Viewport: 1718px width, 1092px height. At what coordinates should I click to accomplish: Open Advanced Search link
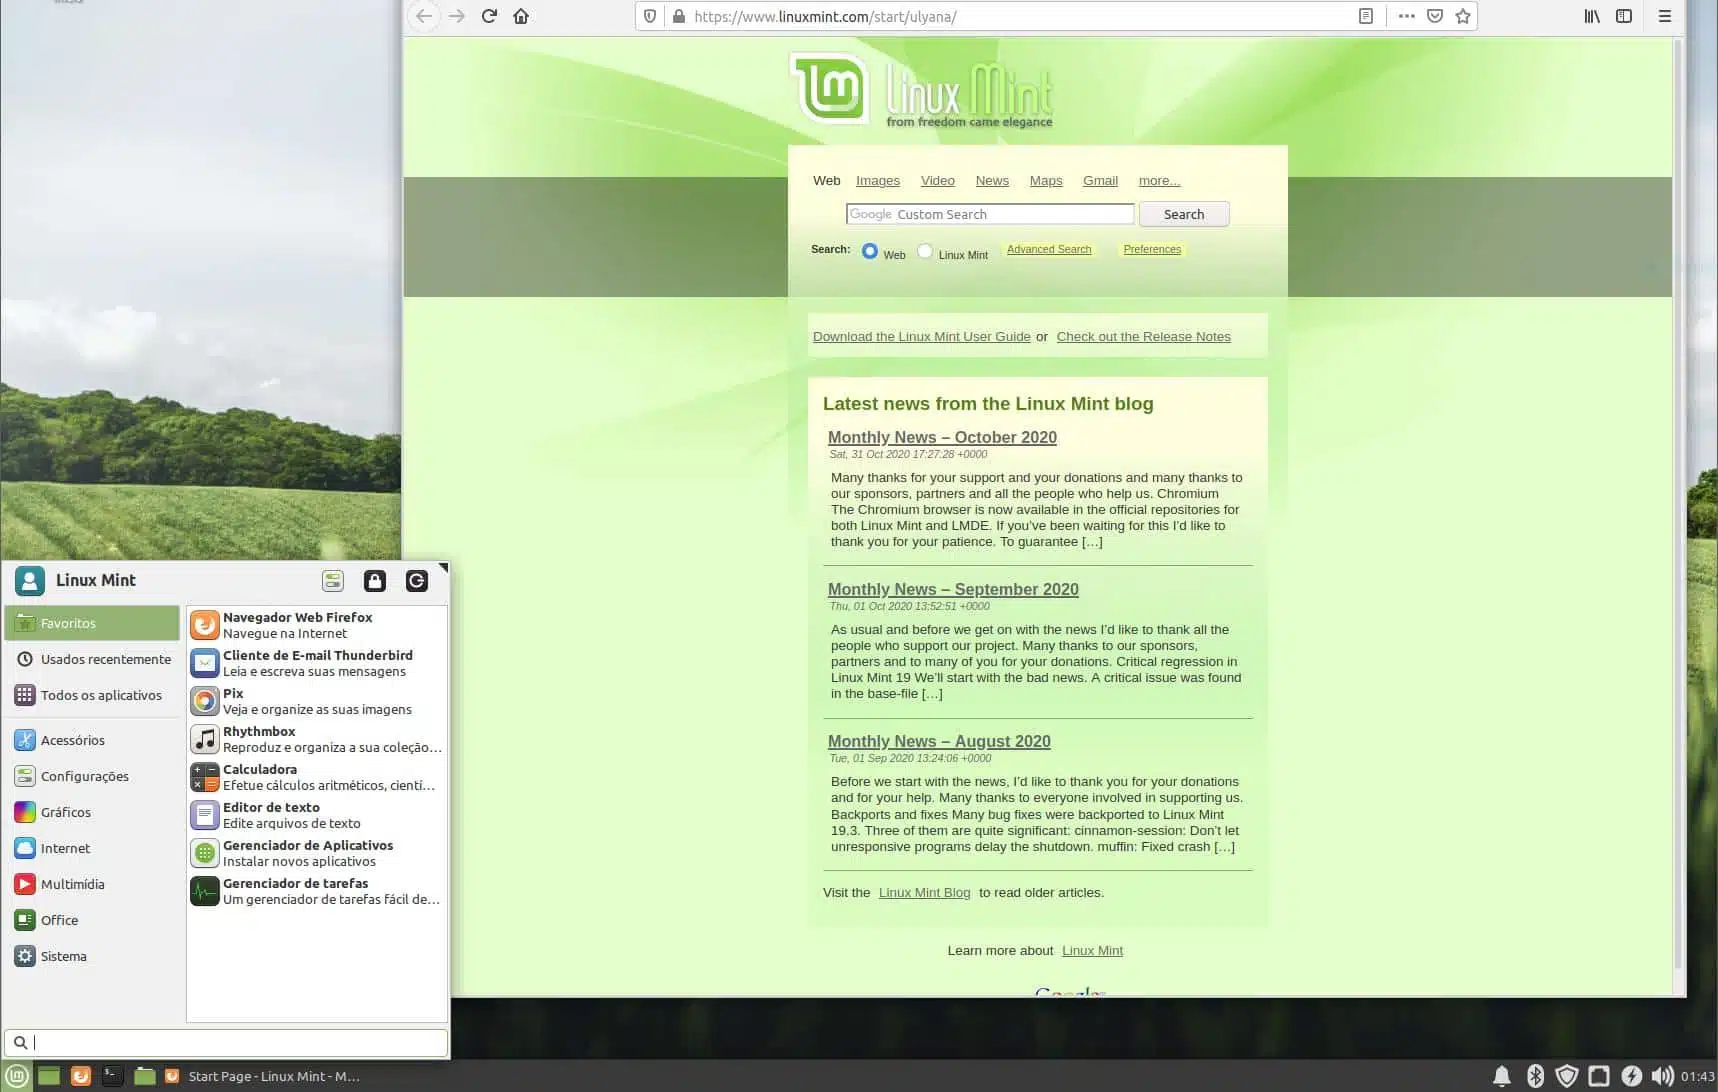[x=1049, y=249]
